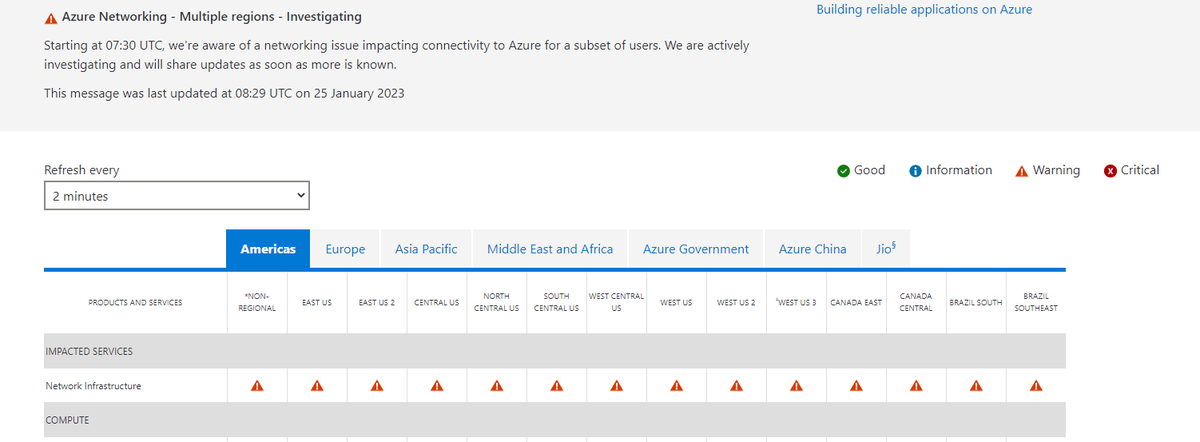Click warning icon under West Central US column

click(617, 386)
